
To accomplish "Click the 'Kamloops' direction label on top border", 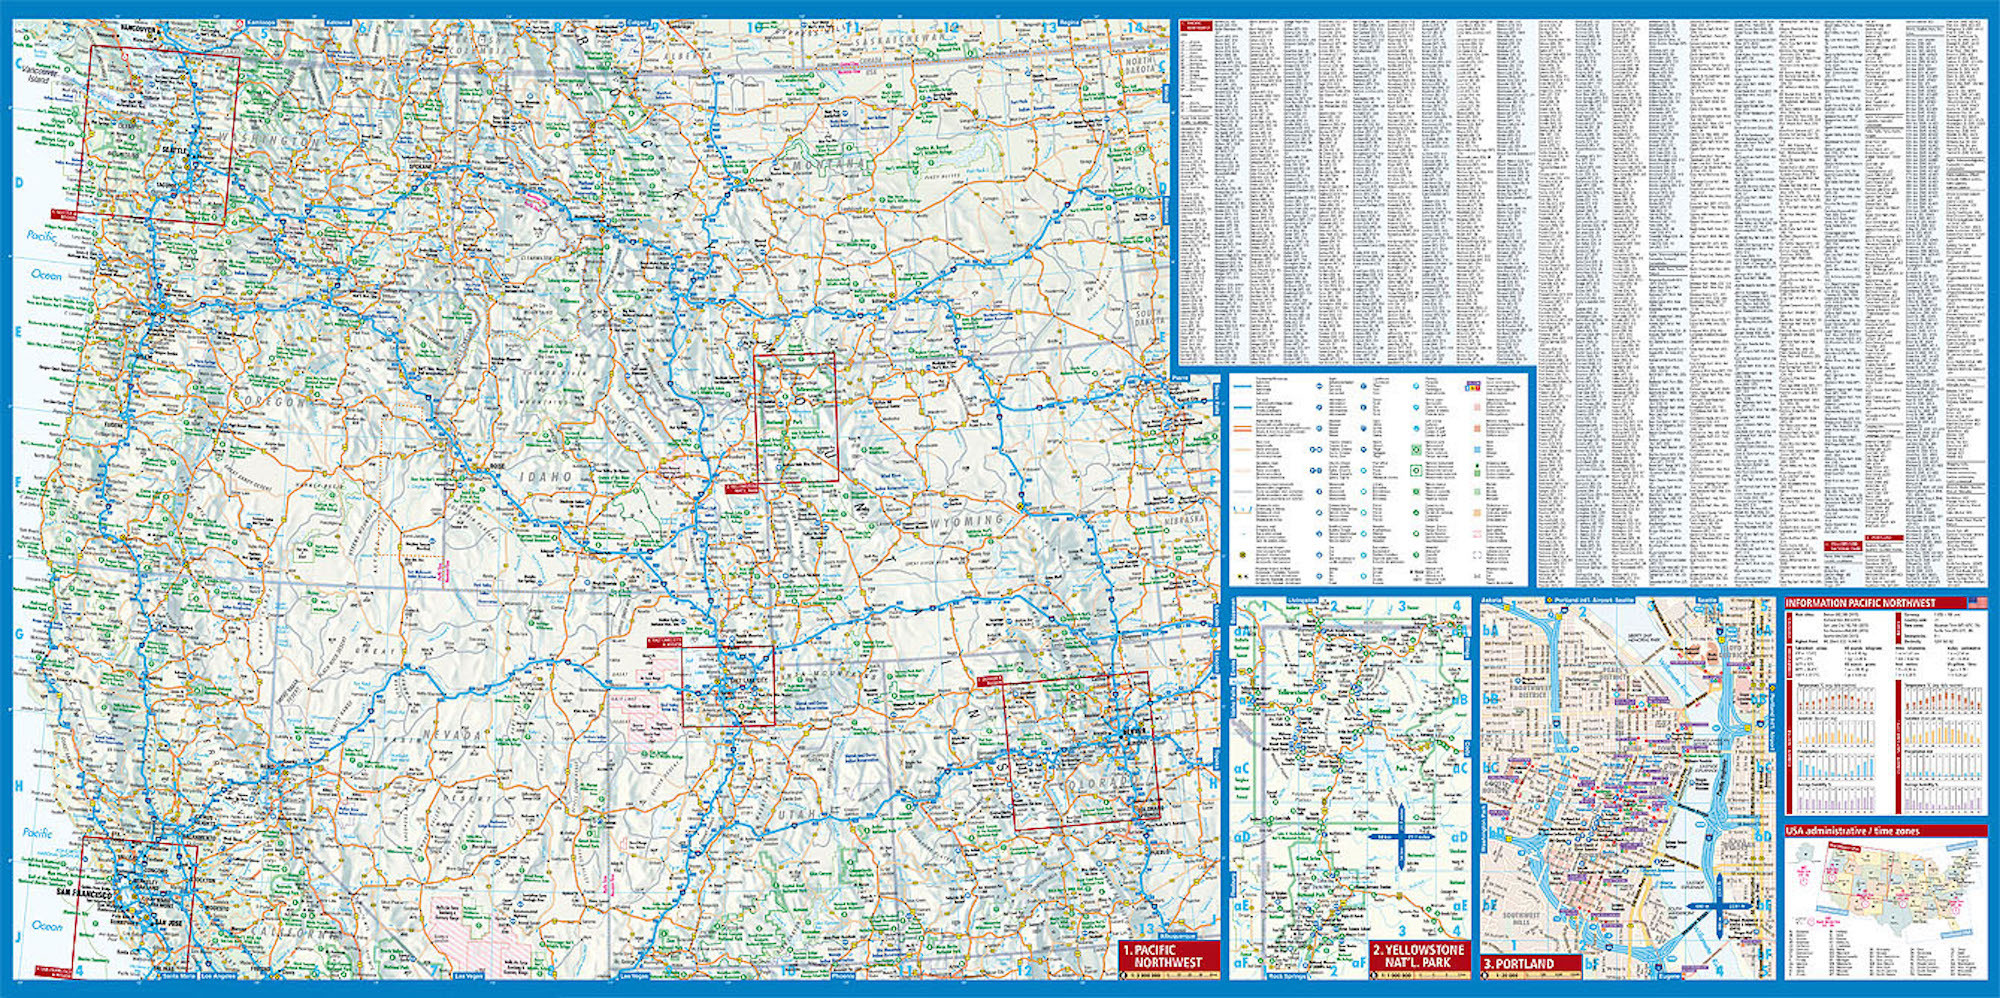I will [x=262, y=22].
